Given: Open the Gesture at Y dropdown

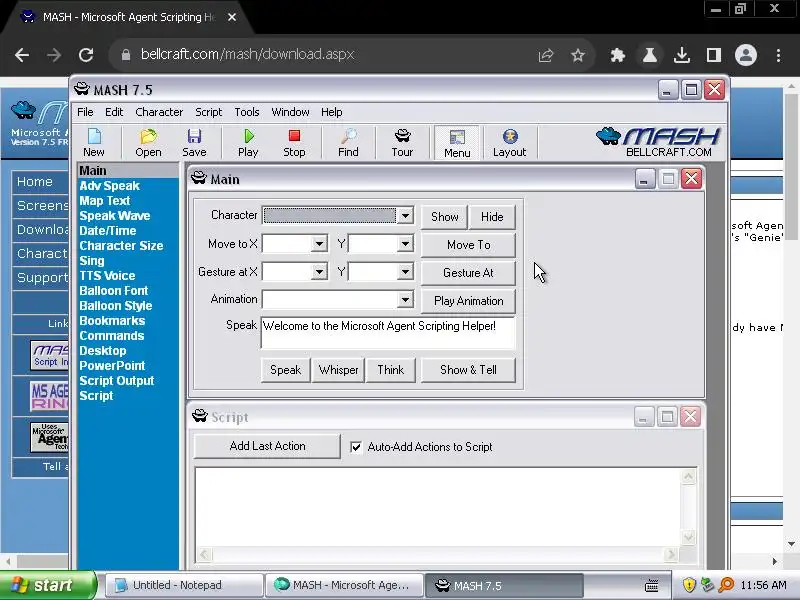Looking at the screenshot, I should pos(405,272).
